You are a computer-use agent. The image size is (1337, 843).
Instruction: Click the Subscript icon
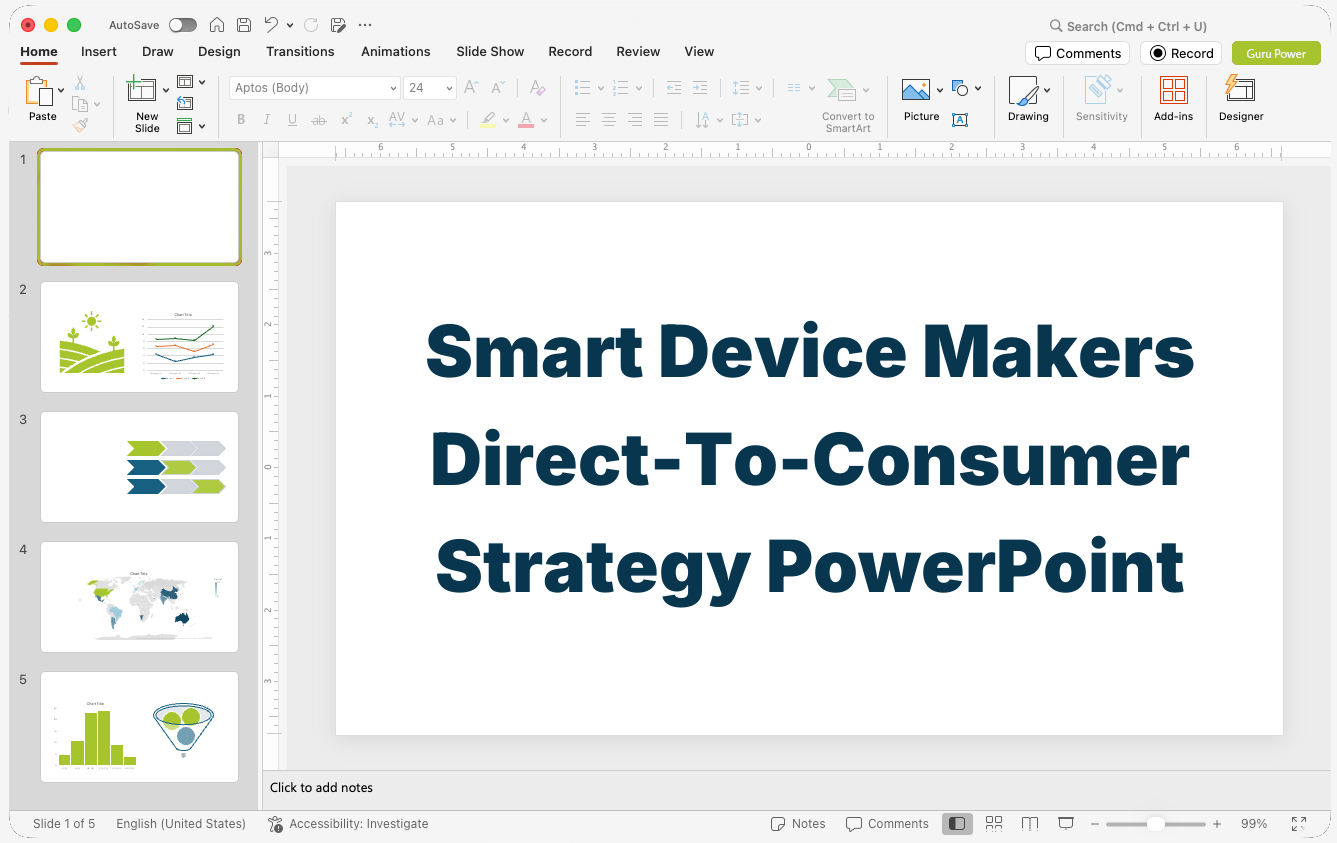coord(372,120)
